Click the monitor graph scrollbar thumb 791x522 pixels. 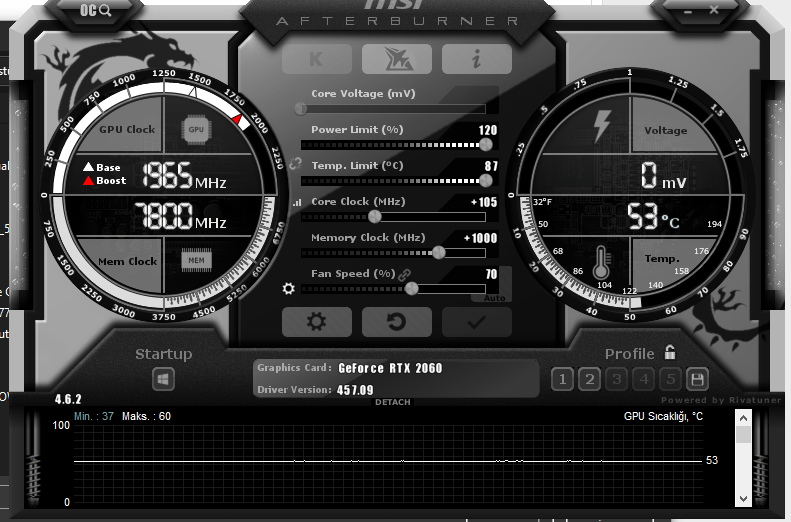(743, 435)
